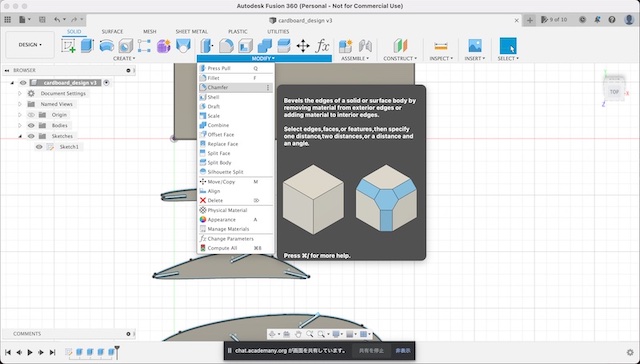This screenshot has width=640, height=364.
Task: Toggle visibility of cardboard_design v3 component
Action: [23, 83]
